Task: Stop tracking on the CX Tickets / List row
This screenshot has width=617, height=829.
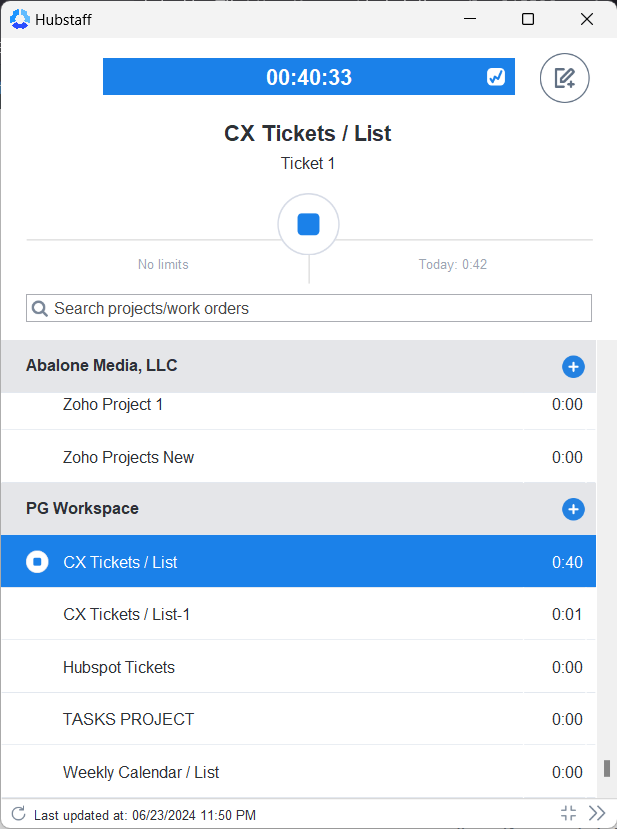Action: [x=37, y=561]
